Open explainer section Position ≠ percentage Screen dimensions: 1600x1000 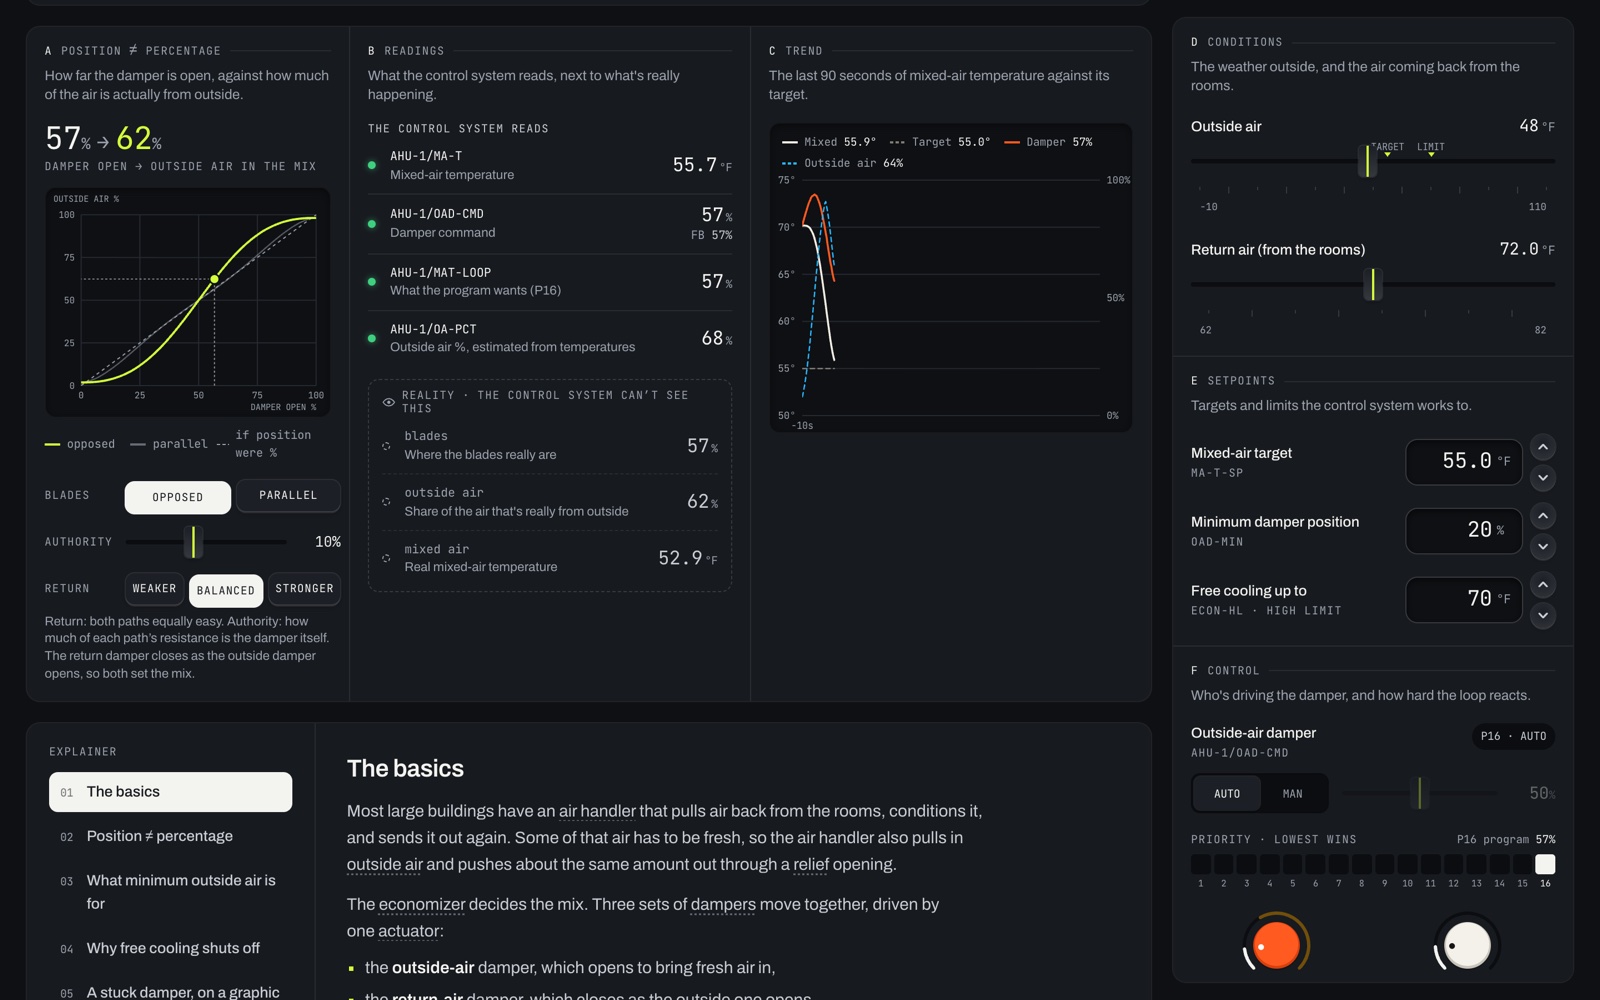tap(171, 836)
